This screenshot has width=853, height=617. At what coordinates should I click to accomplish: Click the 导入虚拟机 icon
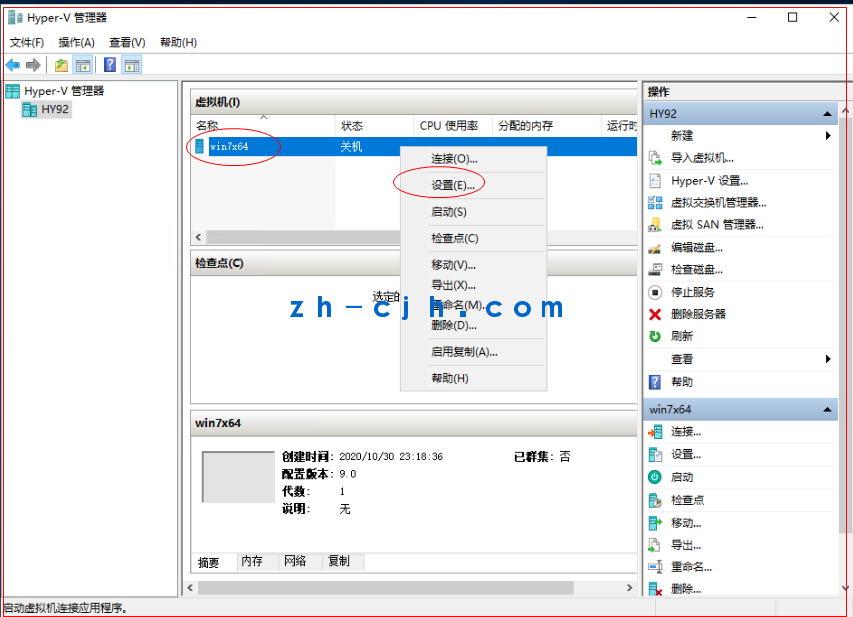[x=656, y=158]
